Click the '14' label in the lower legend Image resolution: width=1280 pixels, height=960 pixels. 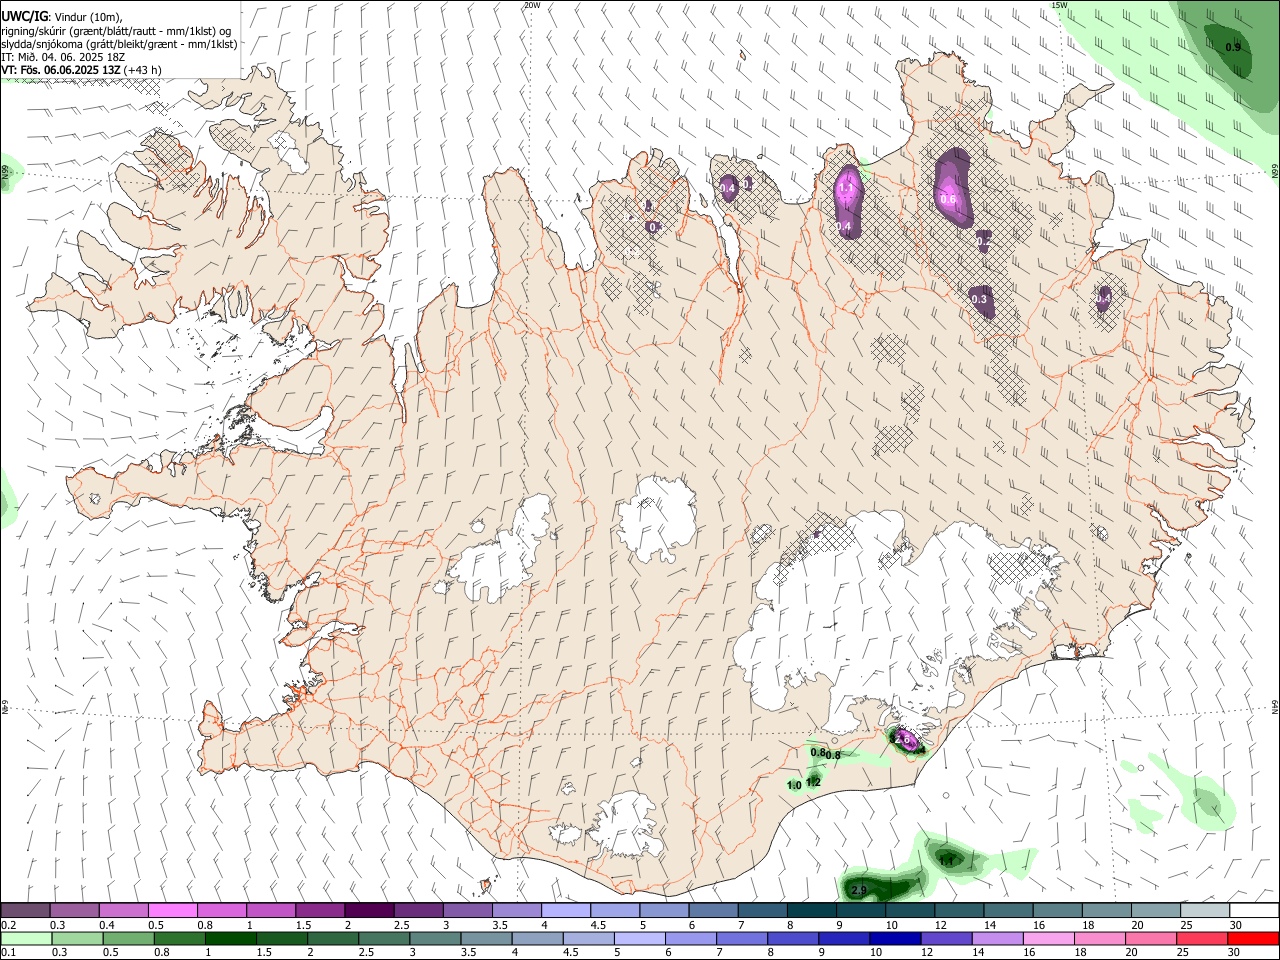(978, 953)
